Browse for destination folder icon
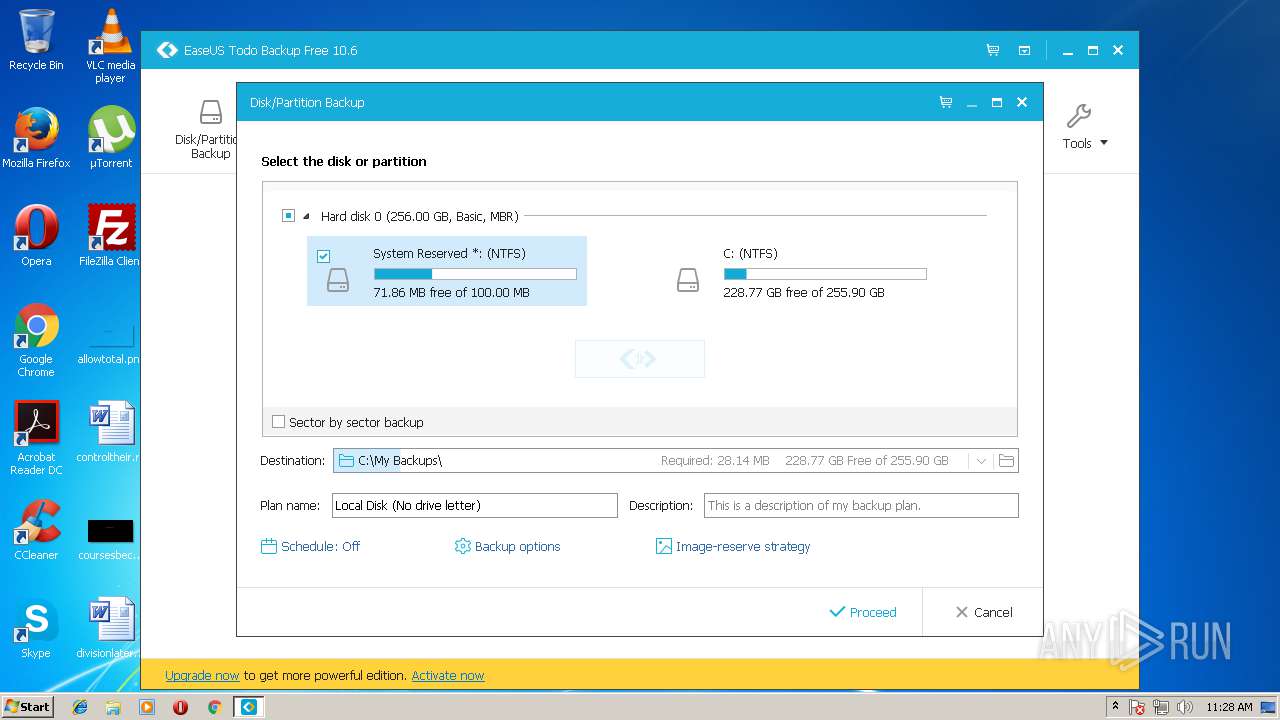Viewport: 1280px width, 720px height. (x=1006, y=461)
